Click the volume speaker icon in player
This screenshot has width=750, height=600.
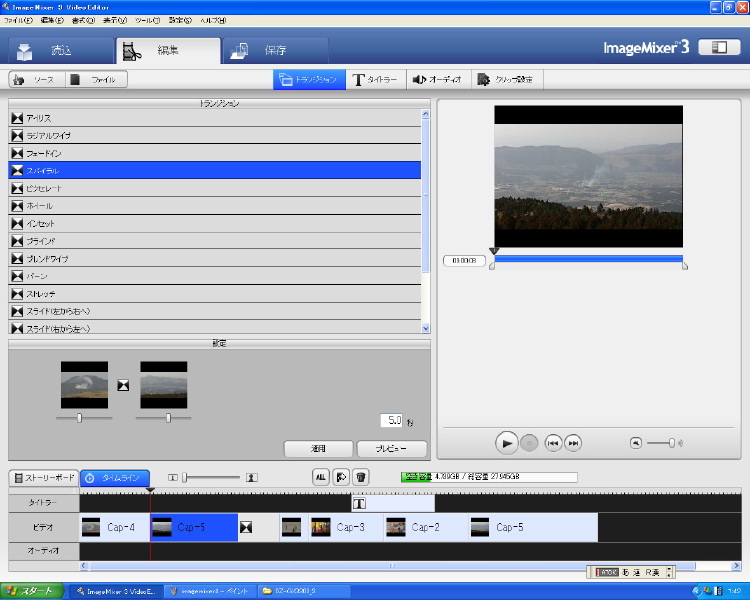(636, 442)
